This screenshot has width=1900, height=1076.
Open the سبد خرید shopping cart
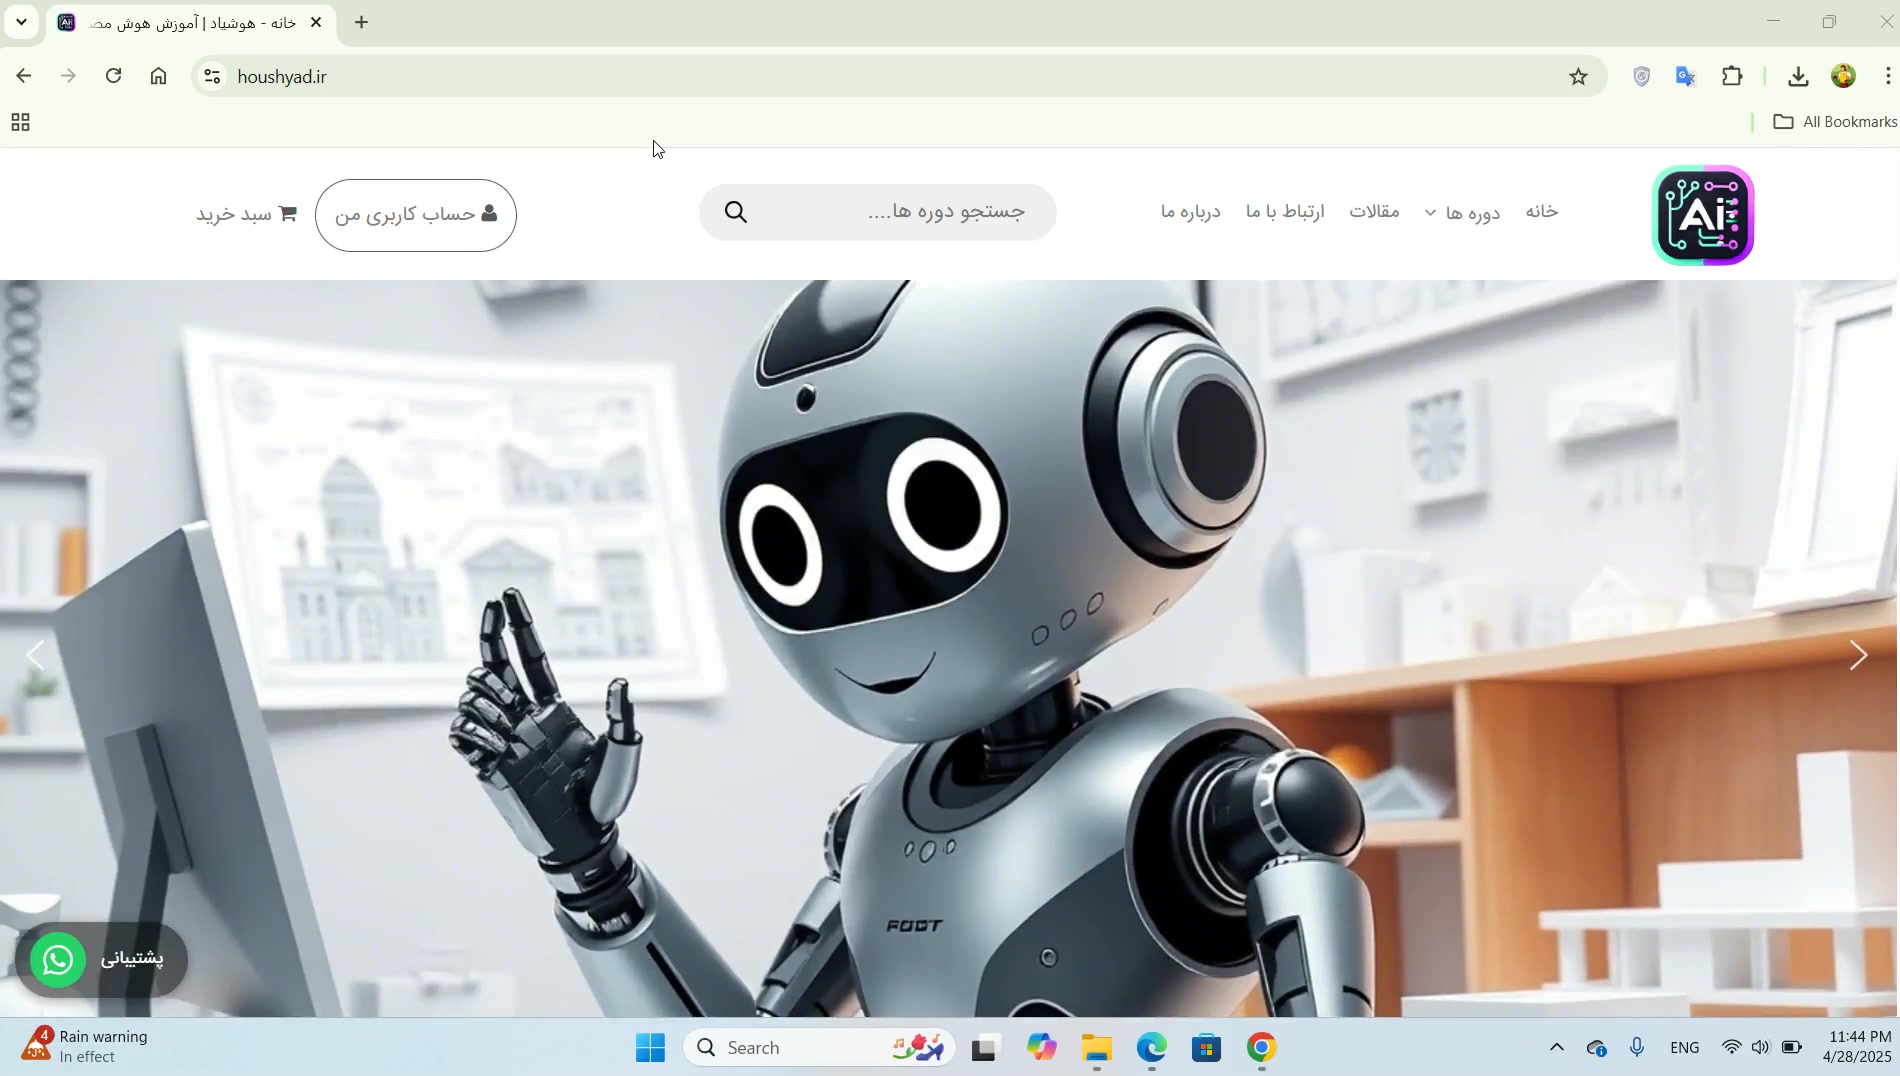click(246, 214)
